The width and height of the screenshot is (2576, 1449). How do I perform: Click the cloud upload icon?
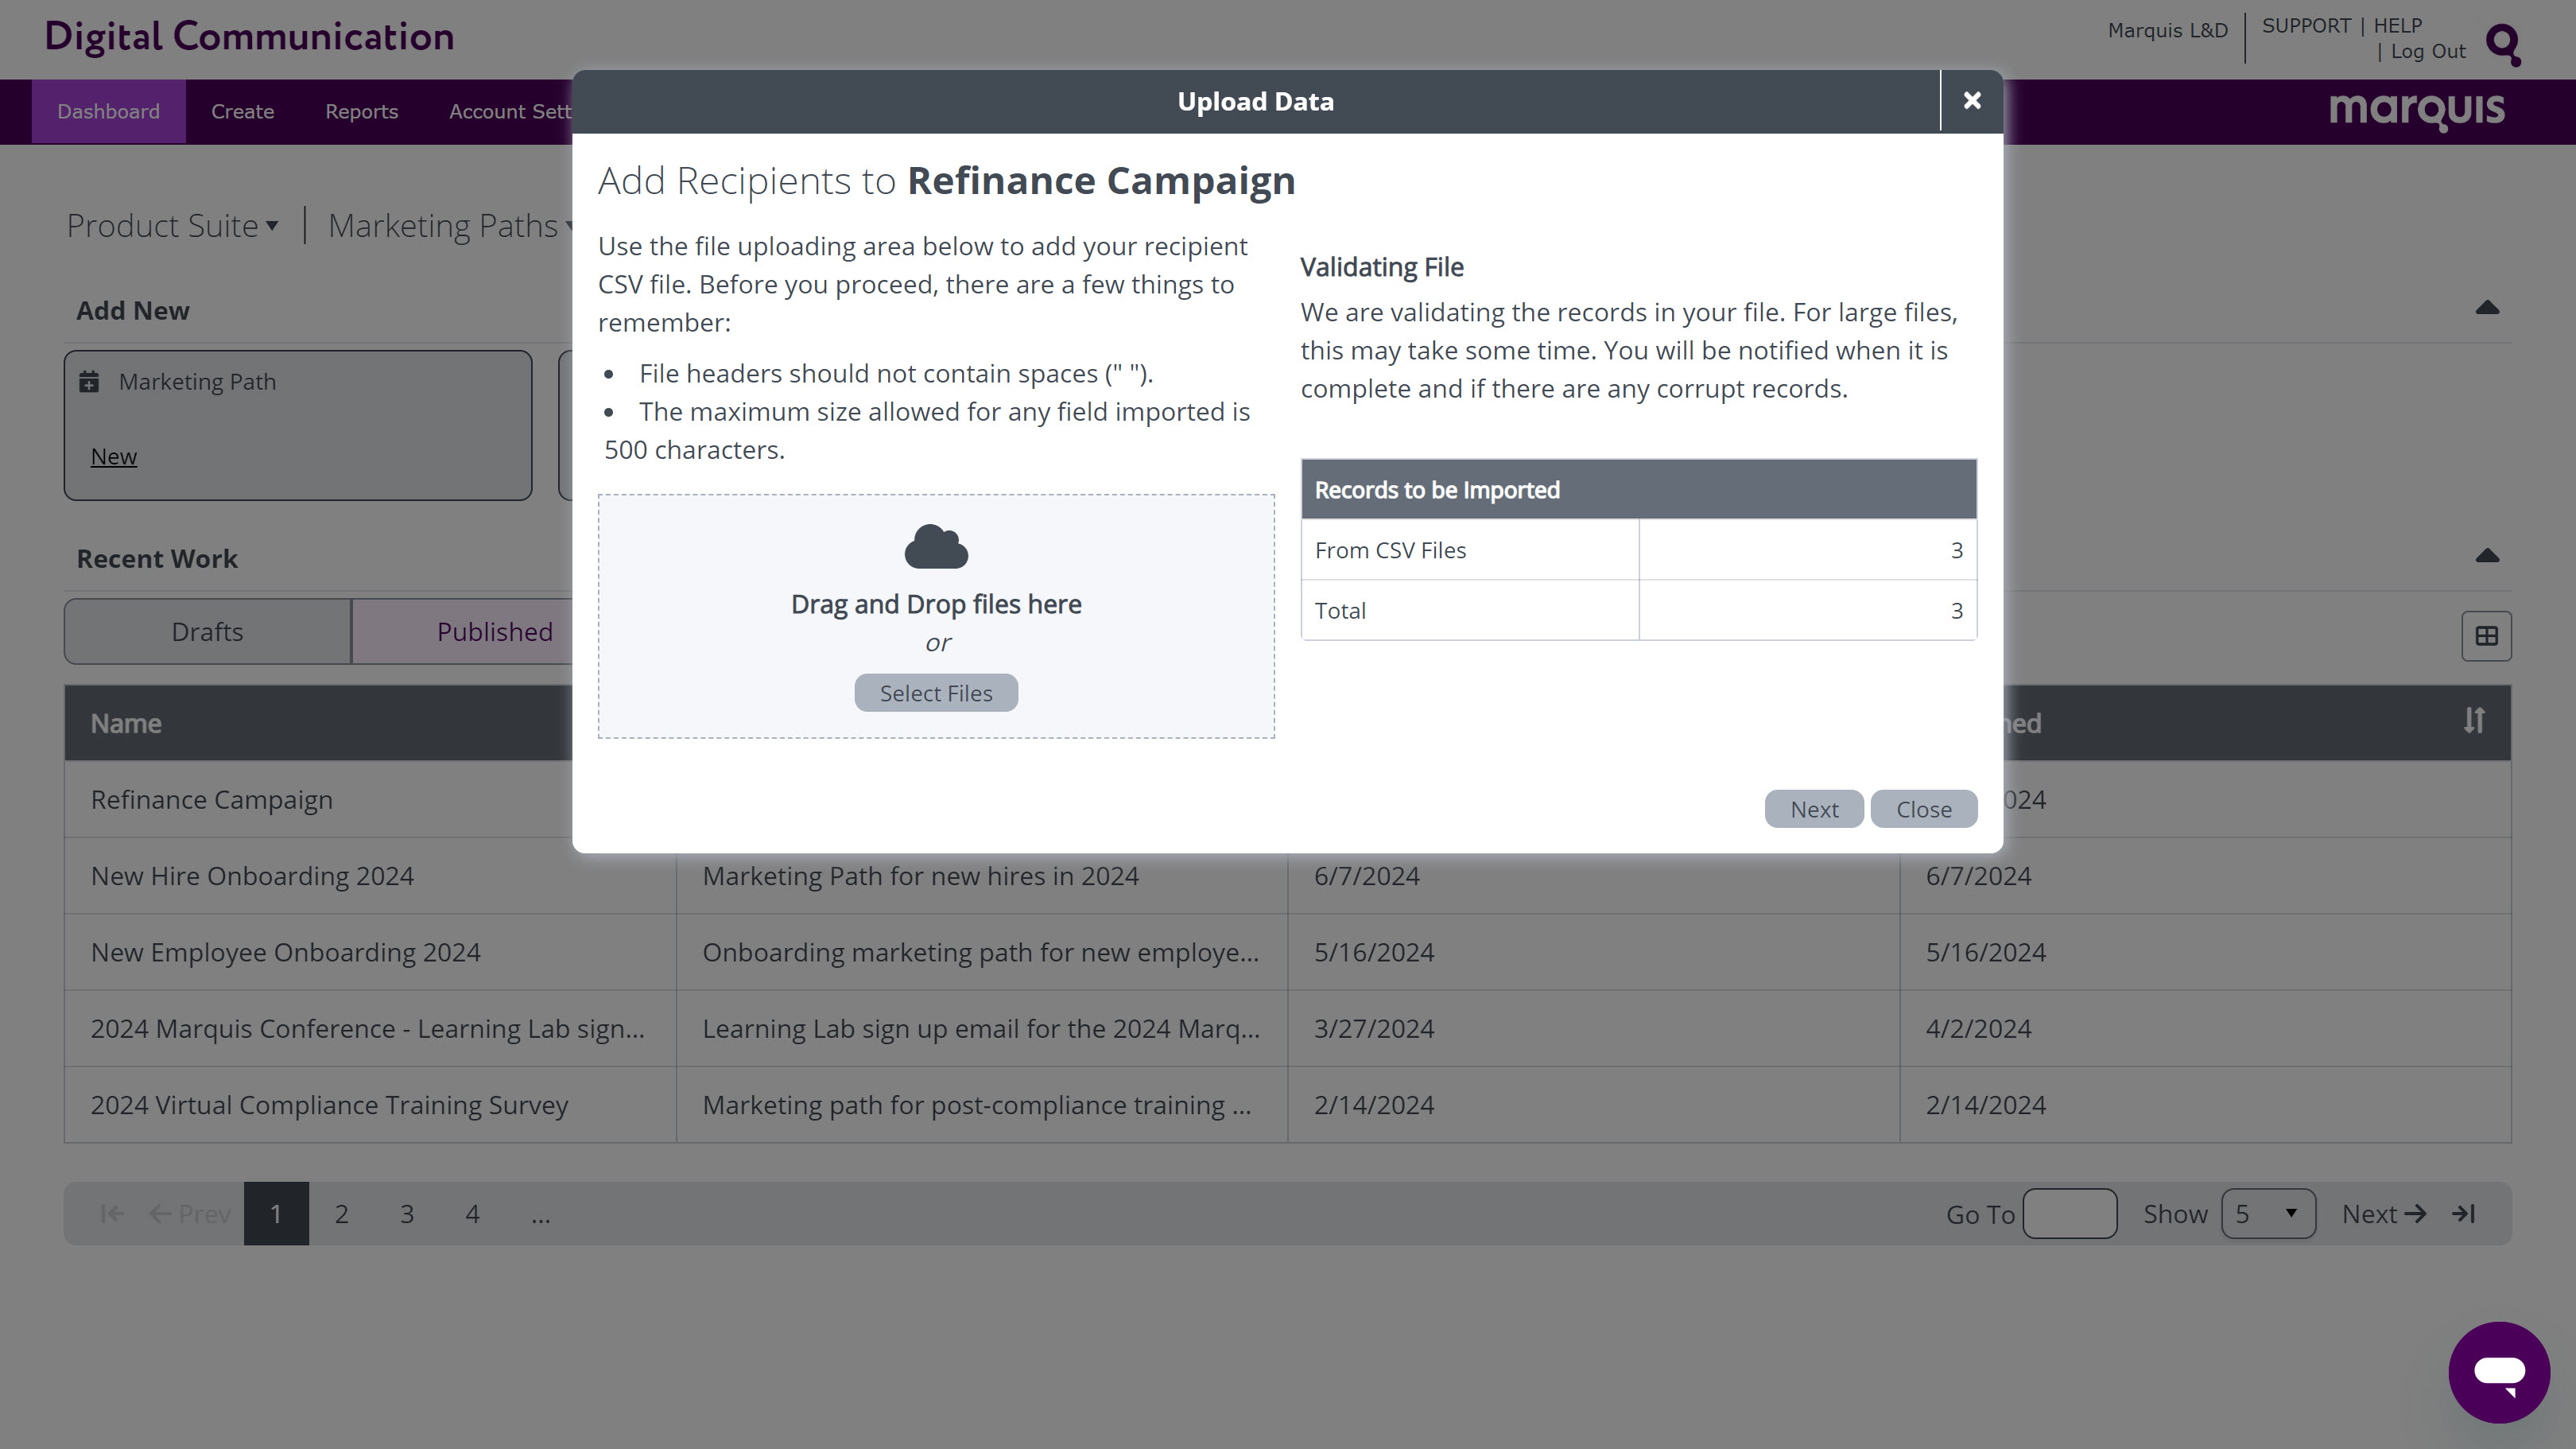coord(936,546)
